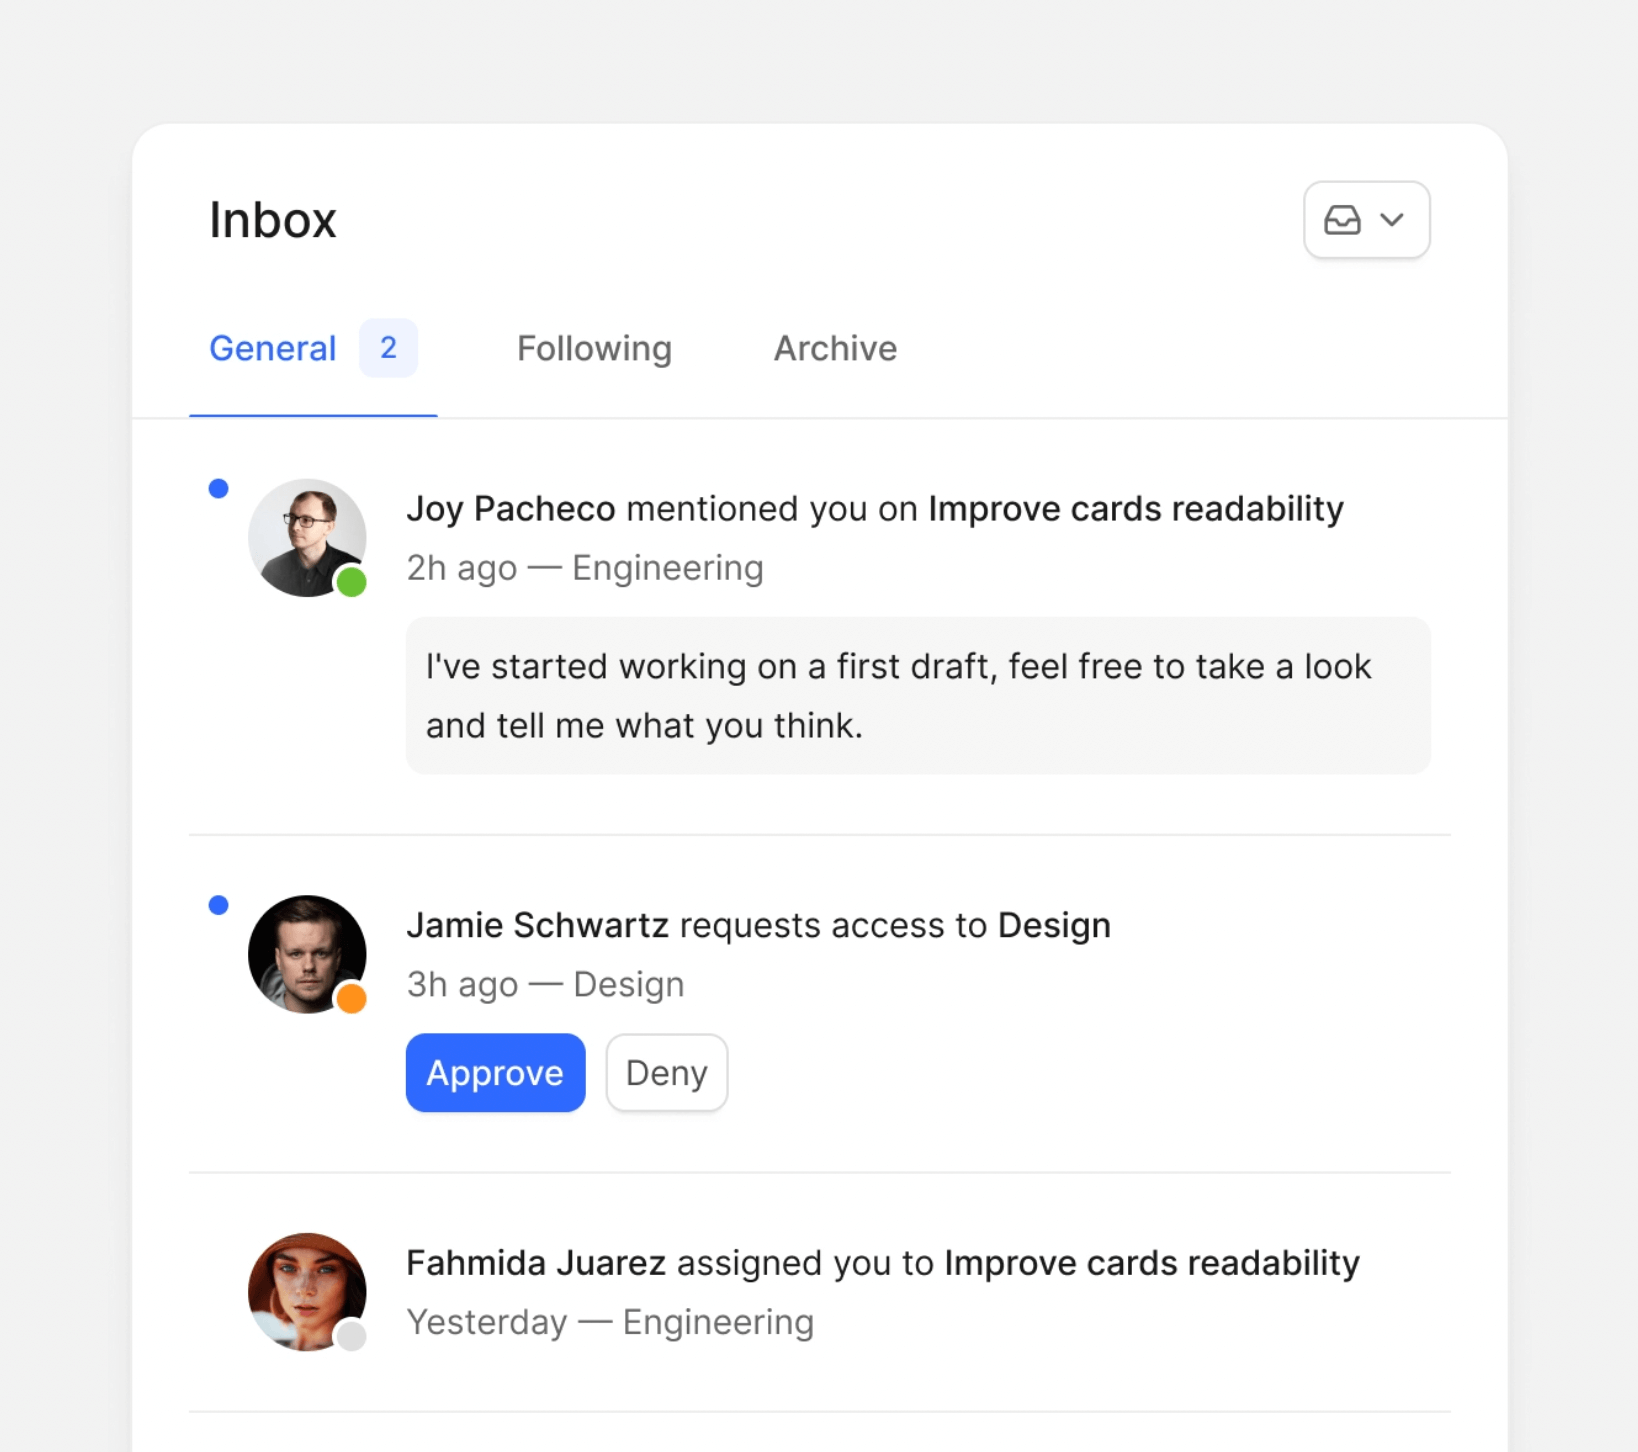This screenshot has height=1452, width=1638.
Task: Click the Fahmida Juarez name link
Action: click(536, 1263)
